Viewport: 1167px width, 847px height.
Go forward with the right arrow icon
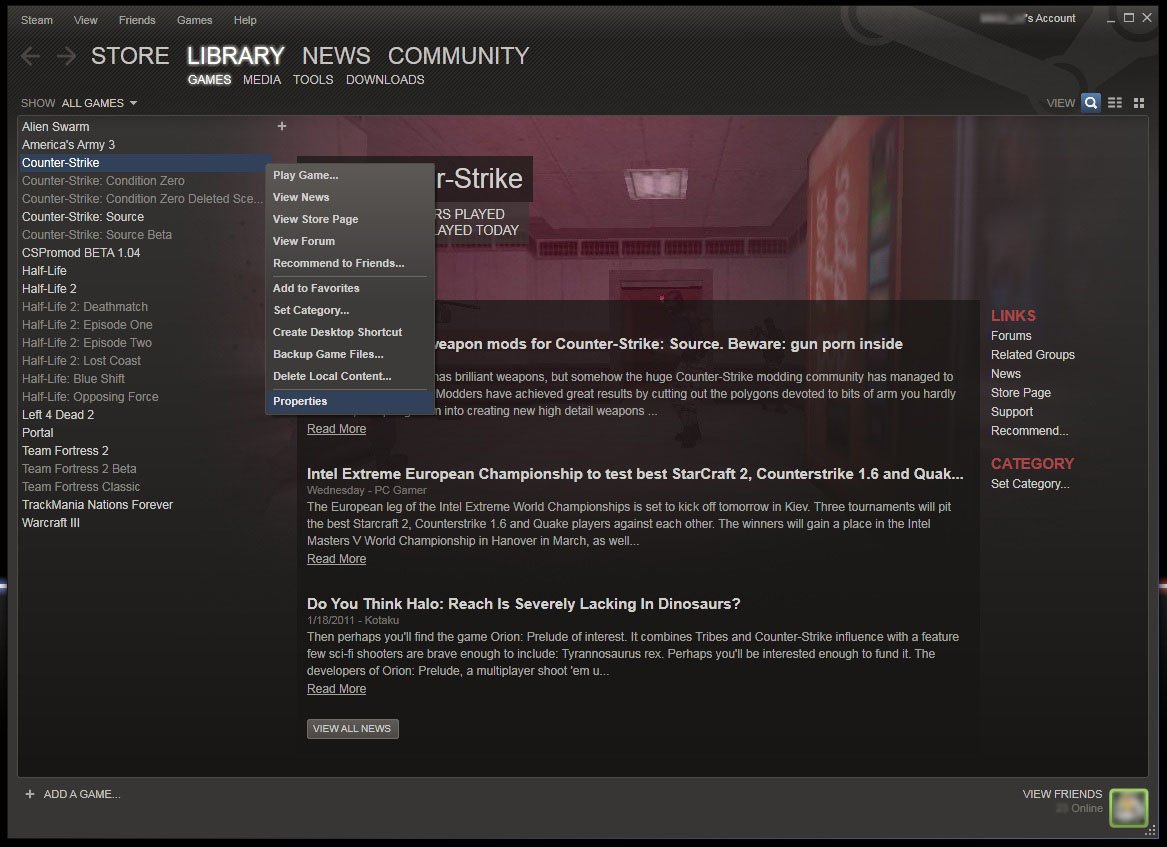tap(66, 56)
